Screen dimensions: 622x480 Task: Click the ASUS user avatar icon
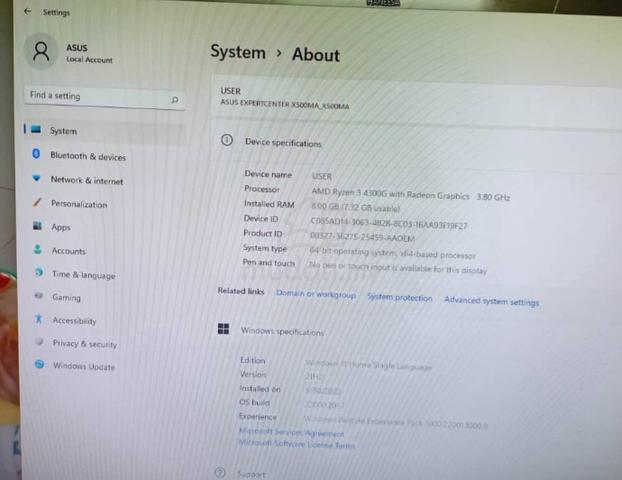click(x=41, y=52)
